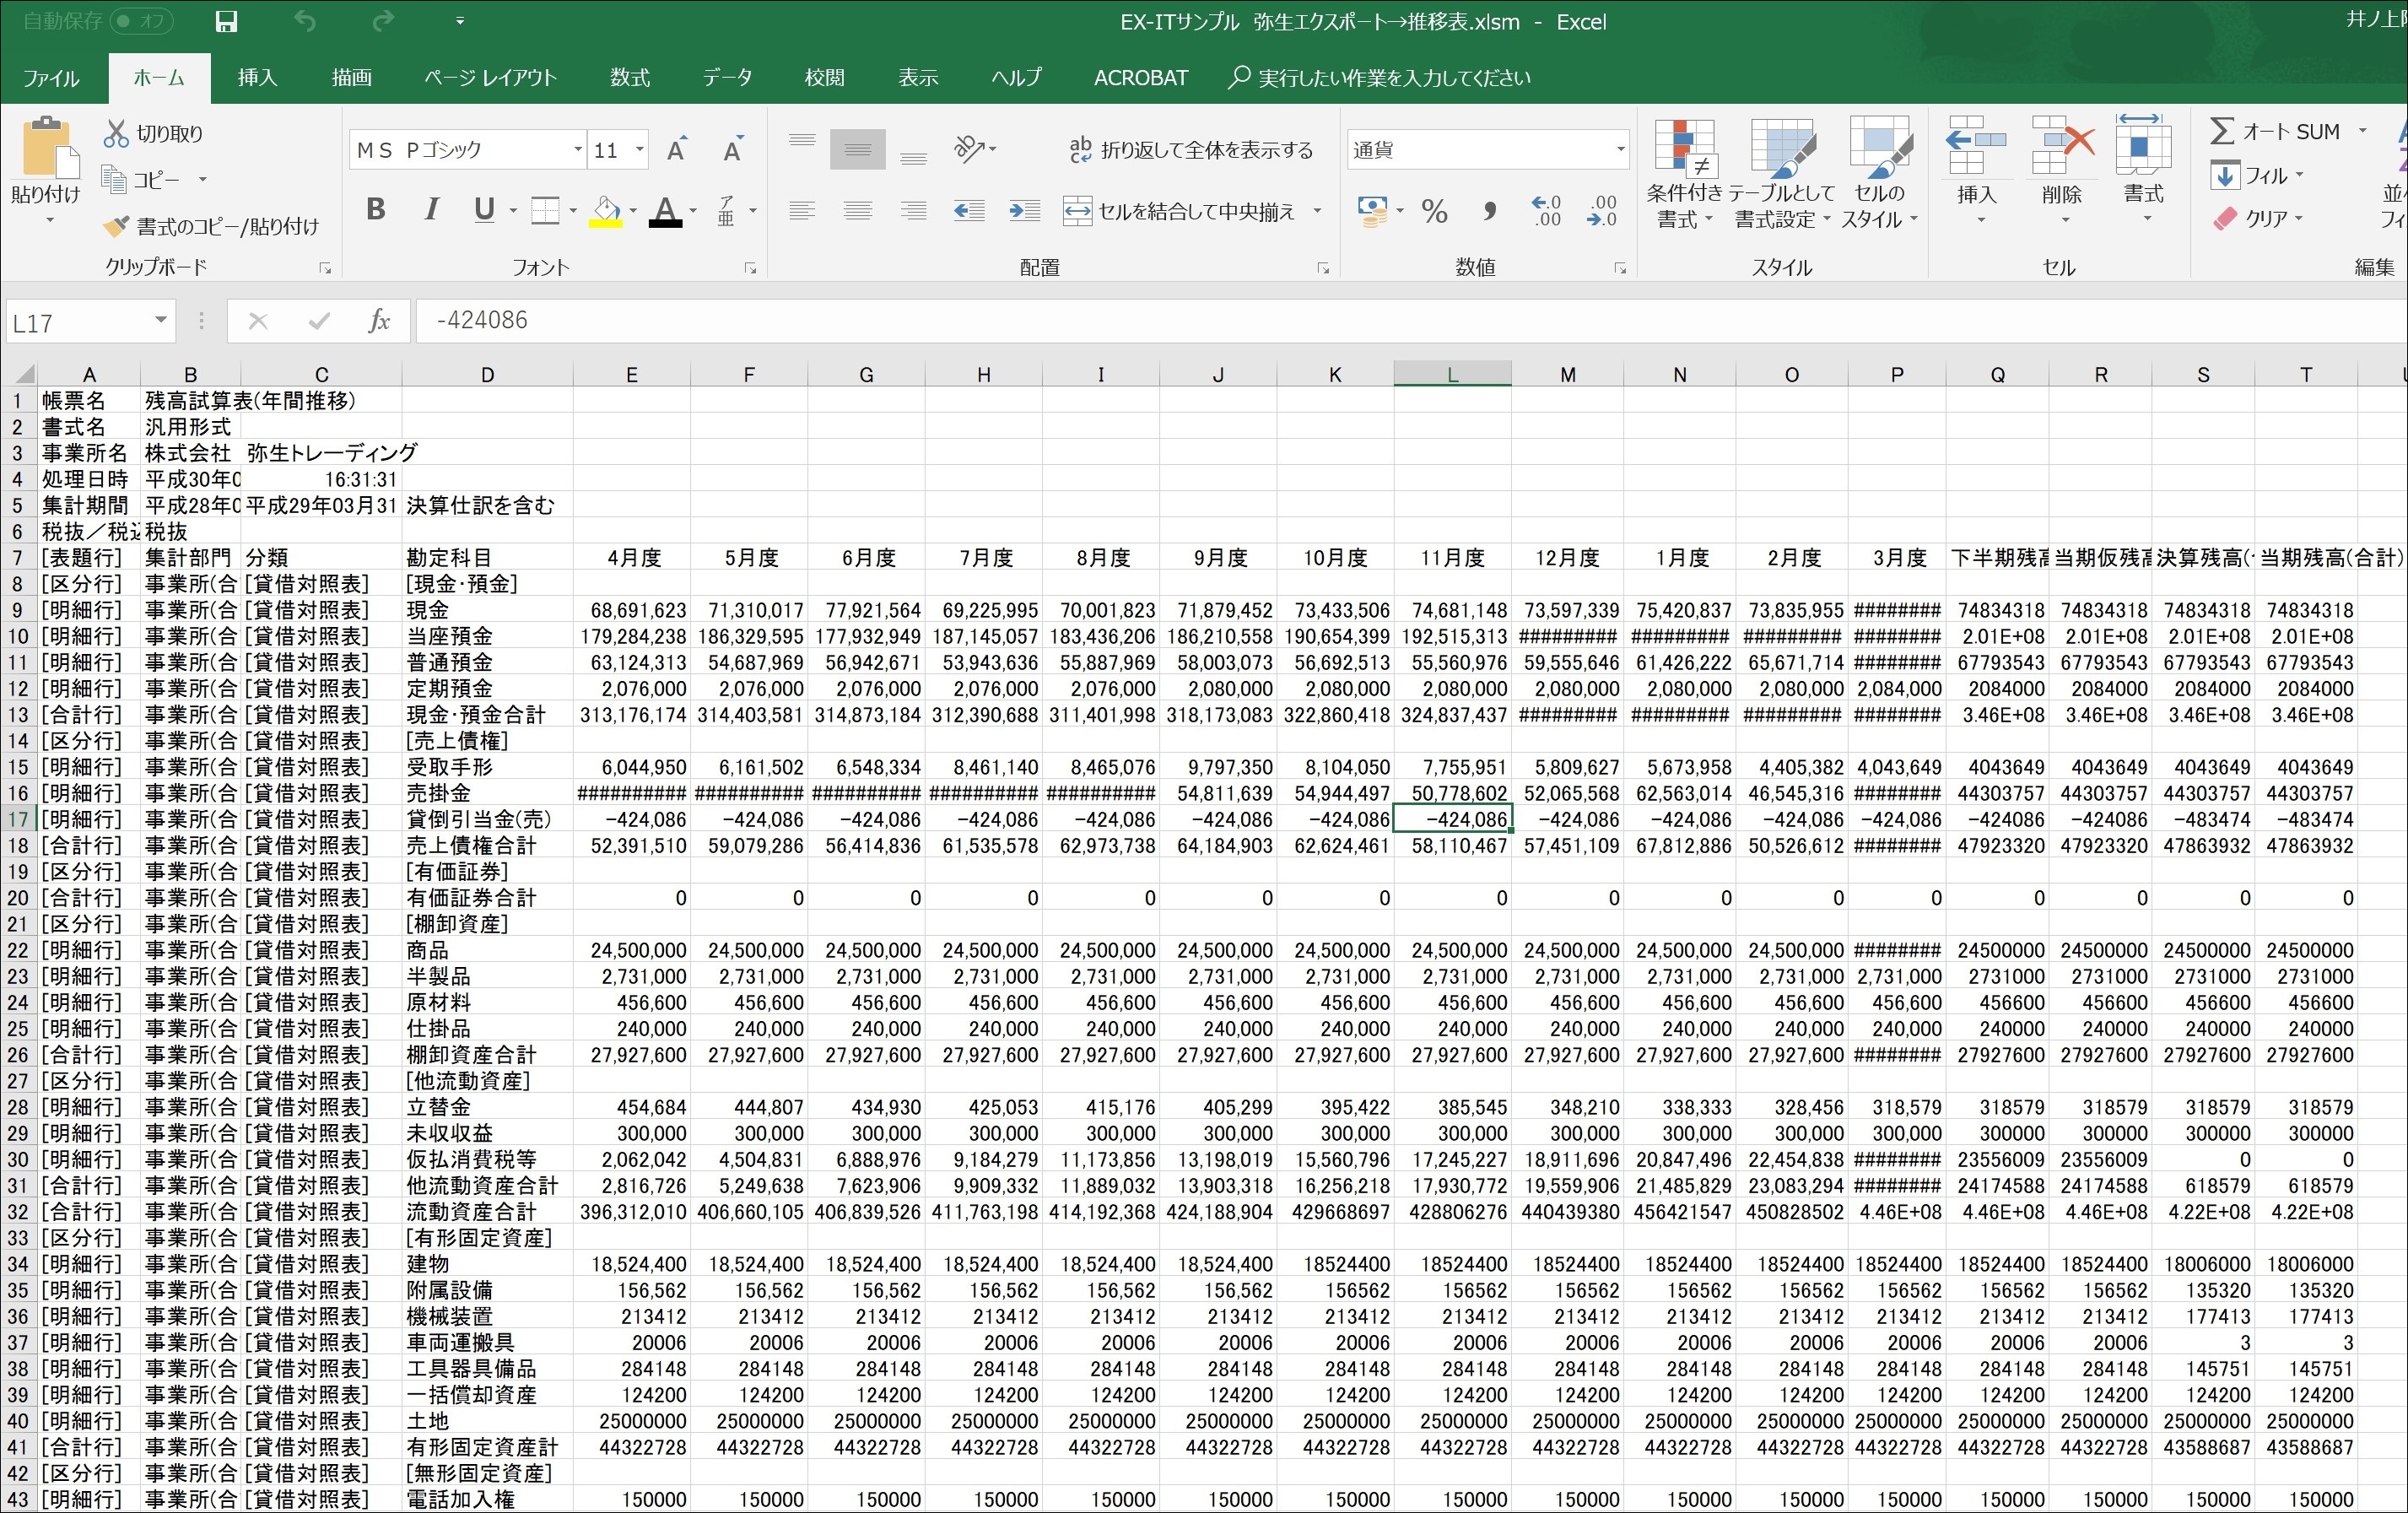Expand the number format 通貨 dropdown
The width and height of the screenshot is (2408, 1513).
[1619, 150]
